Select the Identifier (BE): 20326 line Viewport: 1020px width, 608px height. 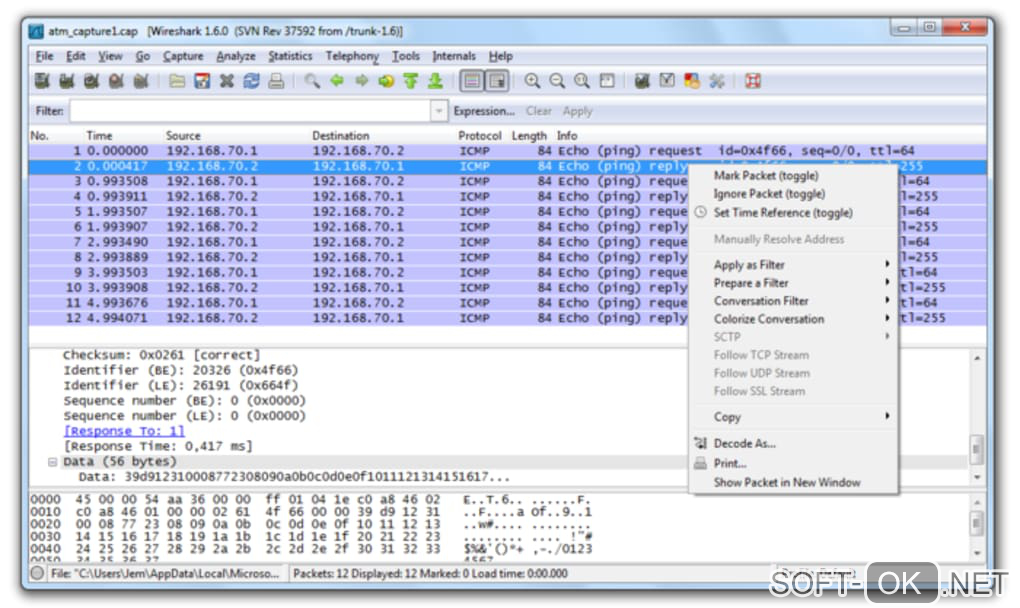[x=181, y=370]
